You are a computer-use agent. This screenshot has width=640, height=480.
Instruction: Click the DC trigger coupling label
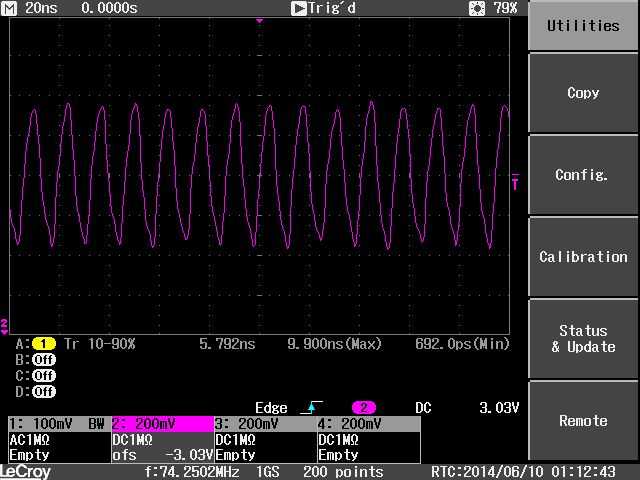(x=423, y=408)
